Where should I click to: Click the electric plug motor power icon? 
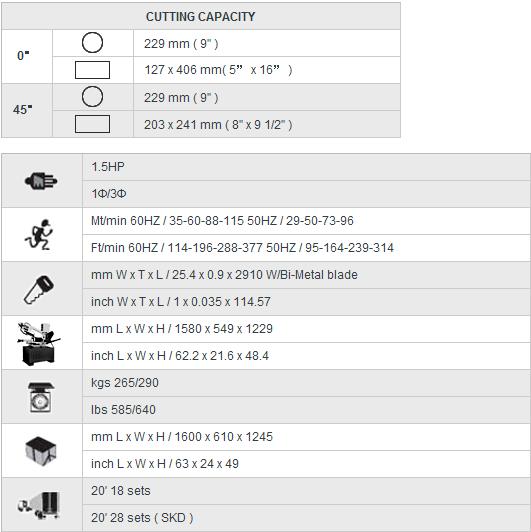coord(41,180)
